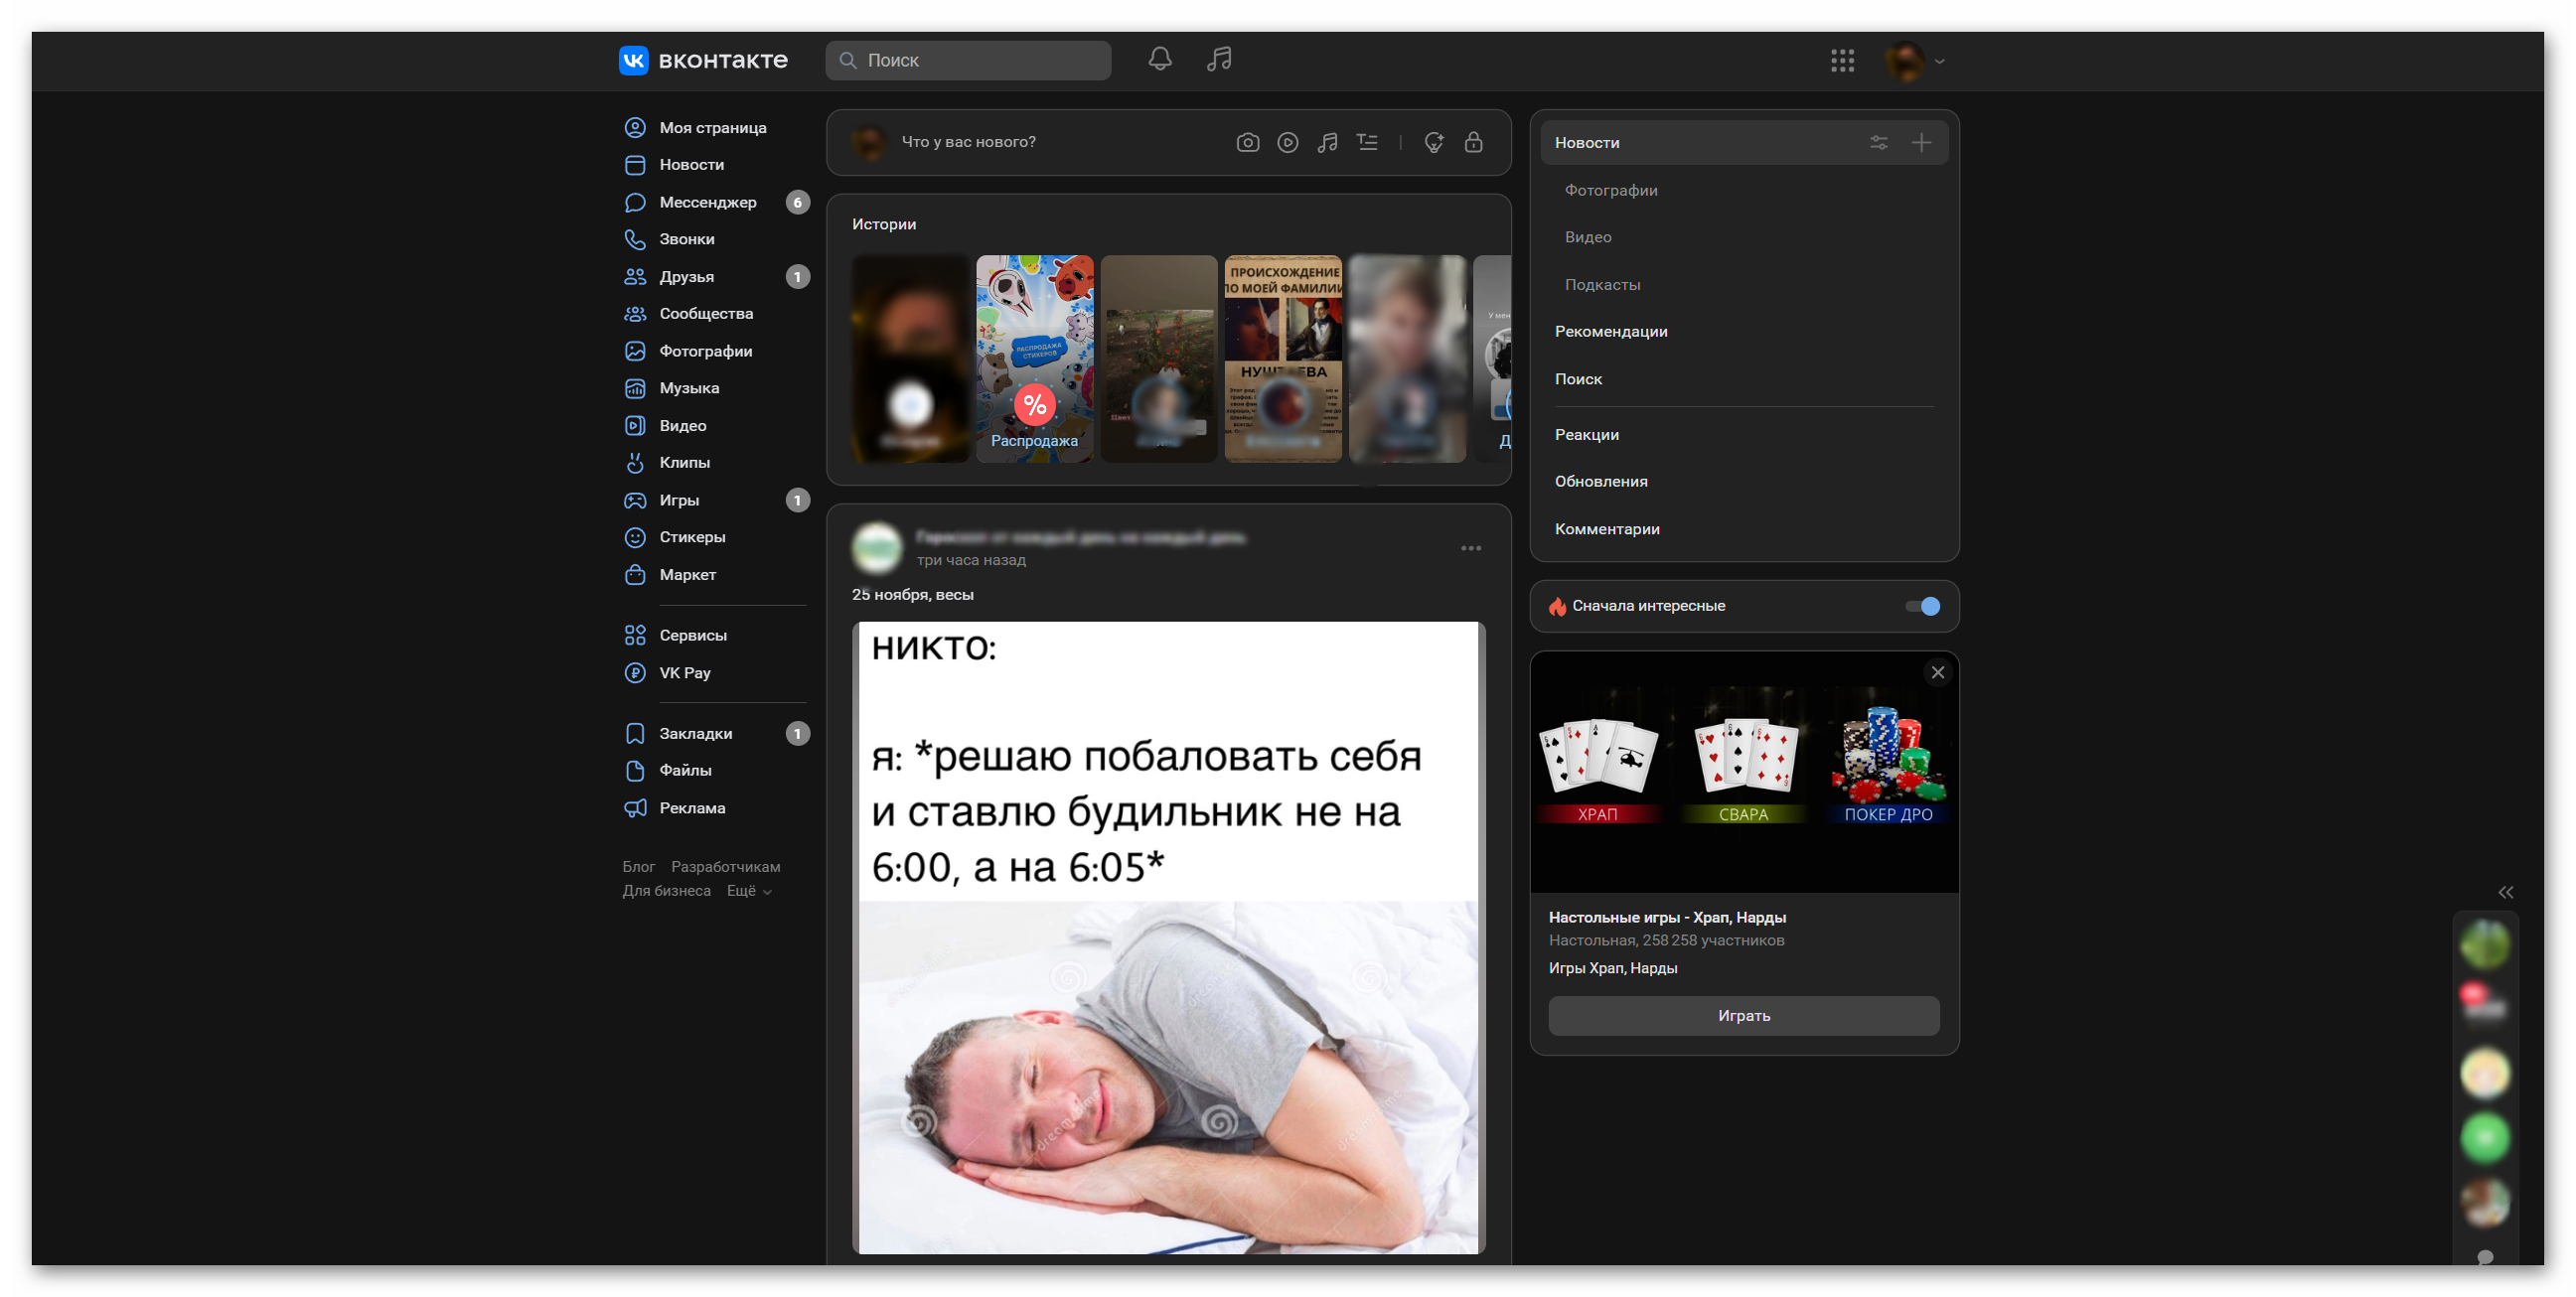The height and width of the screenshot is (1297, 2576).
Task: Click the search field Поиск
Action: [967, 60]
